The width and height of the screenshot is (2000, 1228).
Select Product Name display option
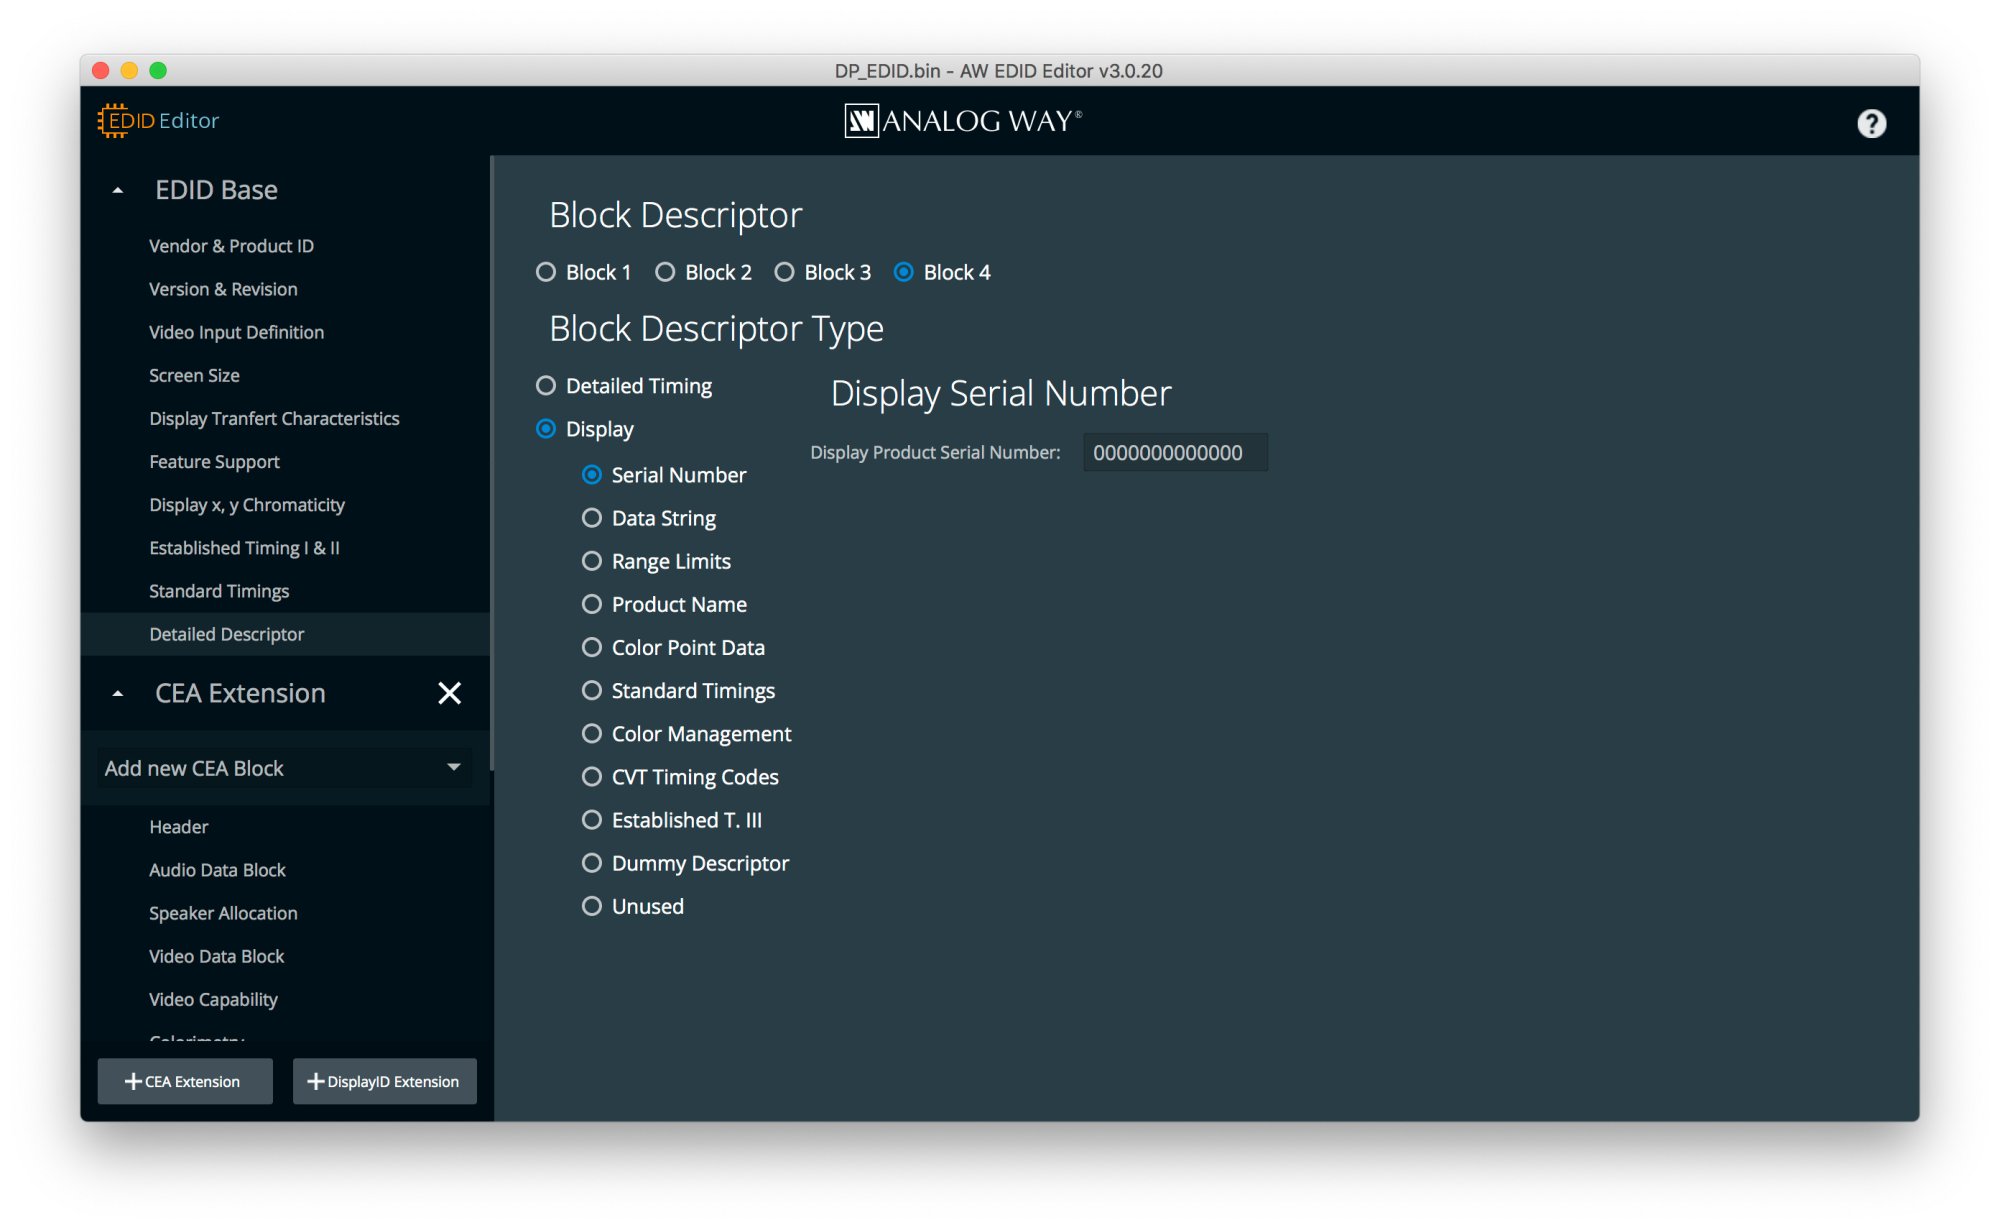[x=592, y=604]
